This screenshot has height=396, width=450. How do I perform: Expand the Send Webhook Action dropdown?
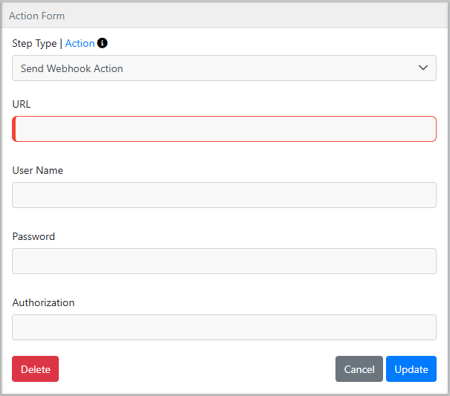(224, 68)
